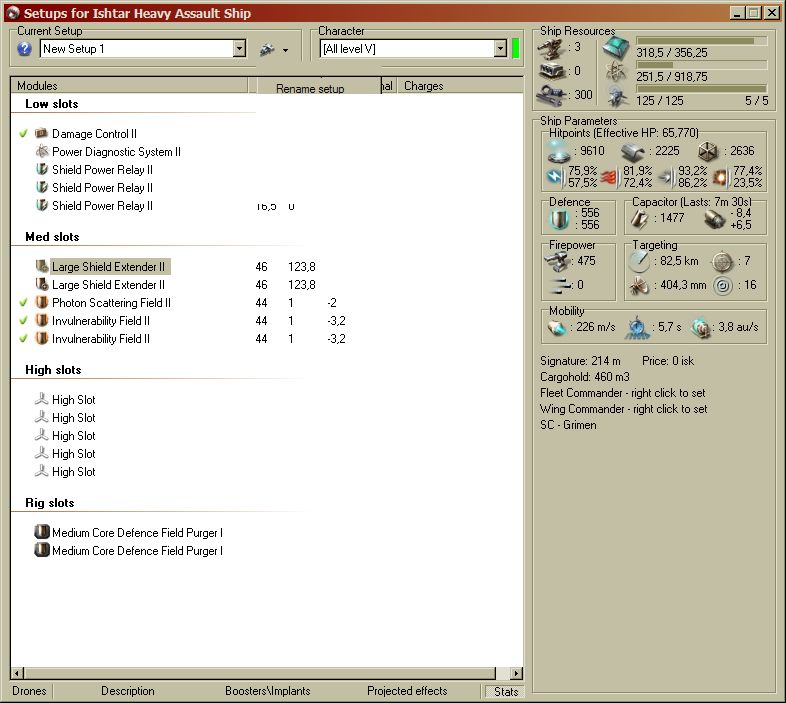The height and width of the screenshot is (703, 786).
Task: Open the setup tools dropdown arrow
Action: 285,50
